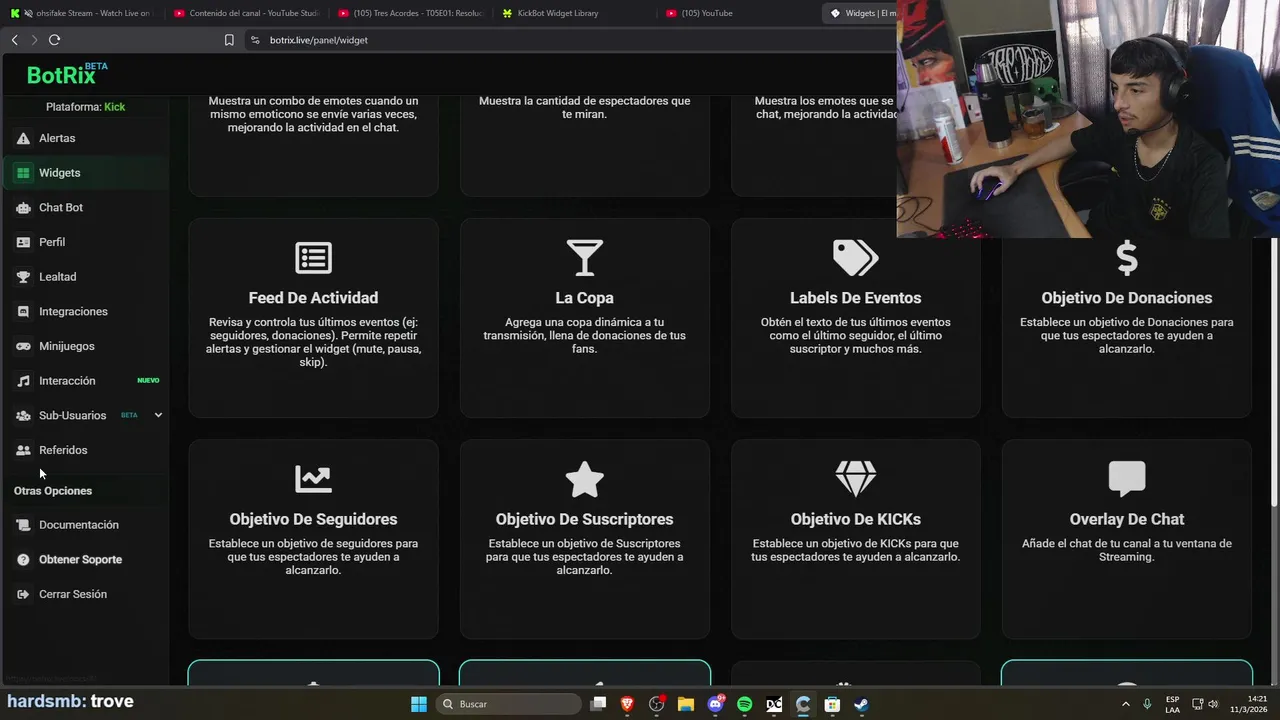Click the Feed De Actividad list icon

(x=313, y=258)
